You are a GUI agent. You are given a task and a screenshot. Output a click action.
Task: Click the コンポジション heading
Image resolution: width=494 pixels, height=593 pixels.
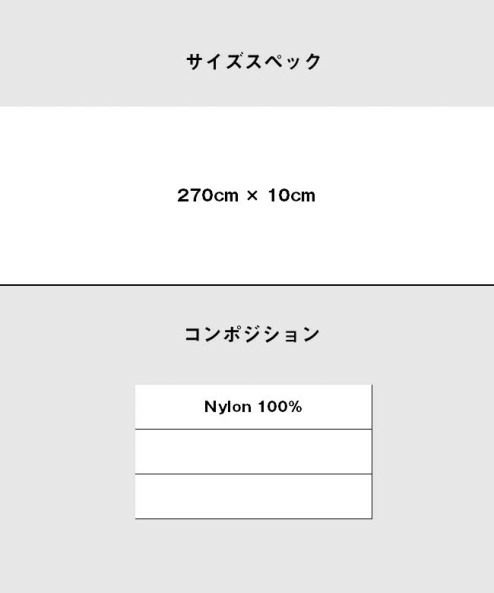coord(252,334)
